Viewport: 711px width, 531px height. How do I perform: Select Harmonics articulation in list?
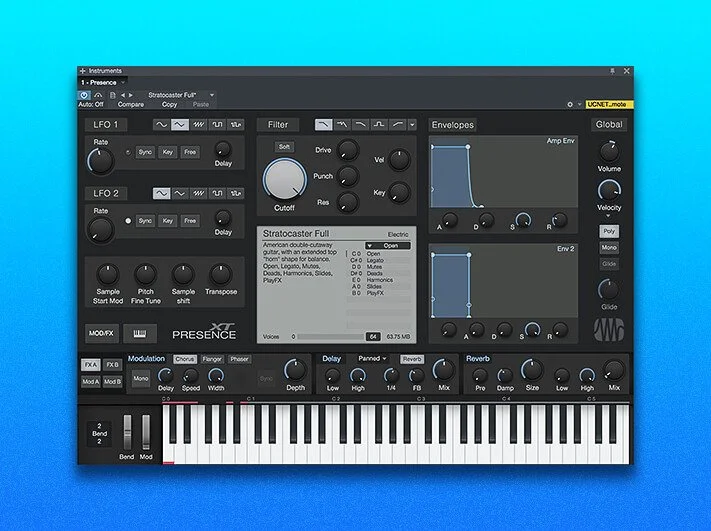(380, 280)
